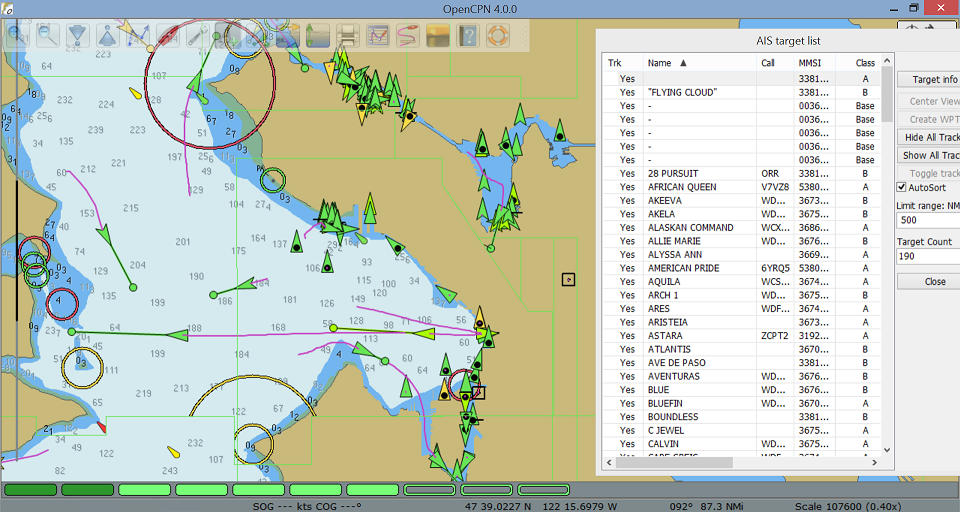Select first dark green chart bar segment
960x512 pixels.
coord(30,490)
